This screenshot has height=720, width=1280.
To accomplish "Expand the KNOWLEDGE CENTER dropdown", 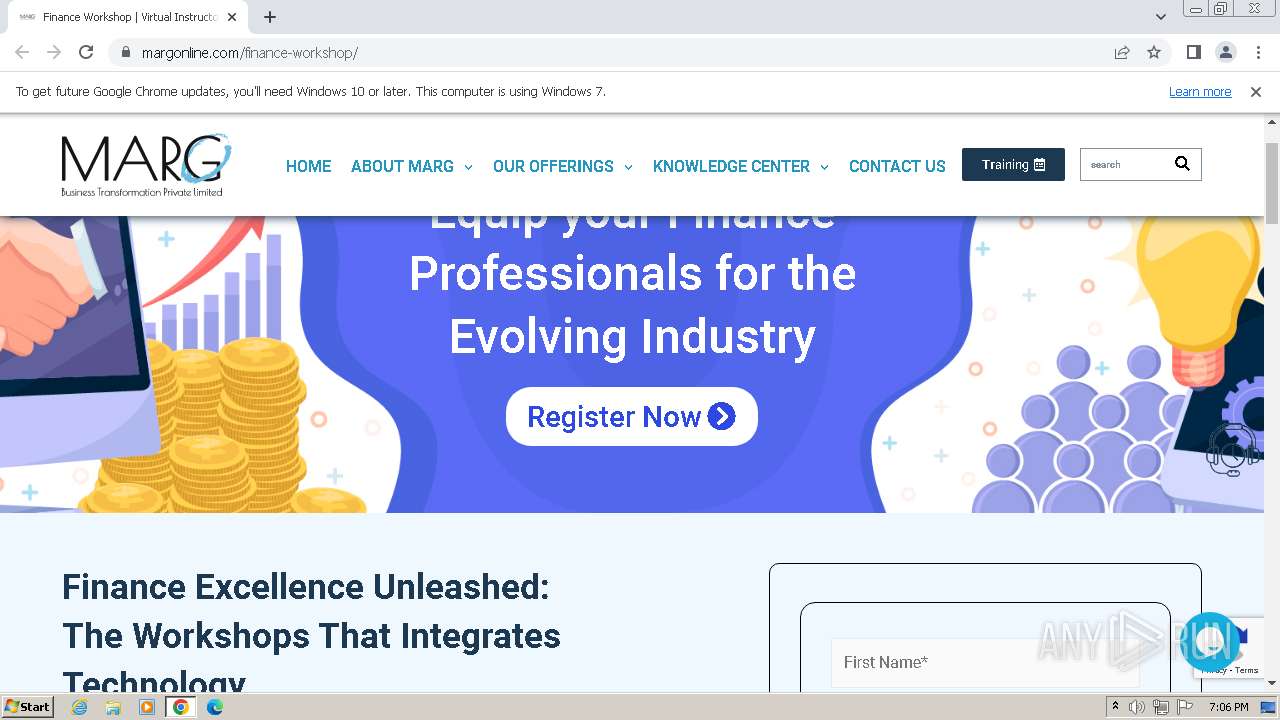I will pos(740,166).
